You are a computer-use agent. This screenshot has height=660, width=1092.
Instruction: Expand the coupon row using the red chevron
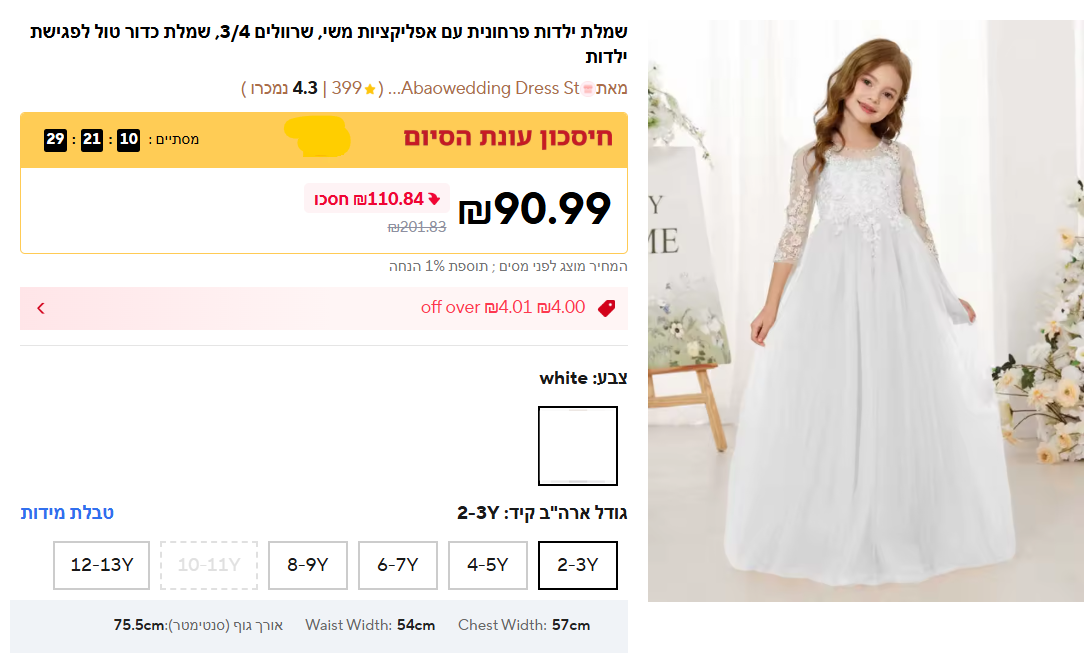point(41,308)
